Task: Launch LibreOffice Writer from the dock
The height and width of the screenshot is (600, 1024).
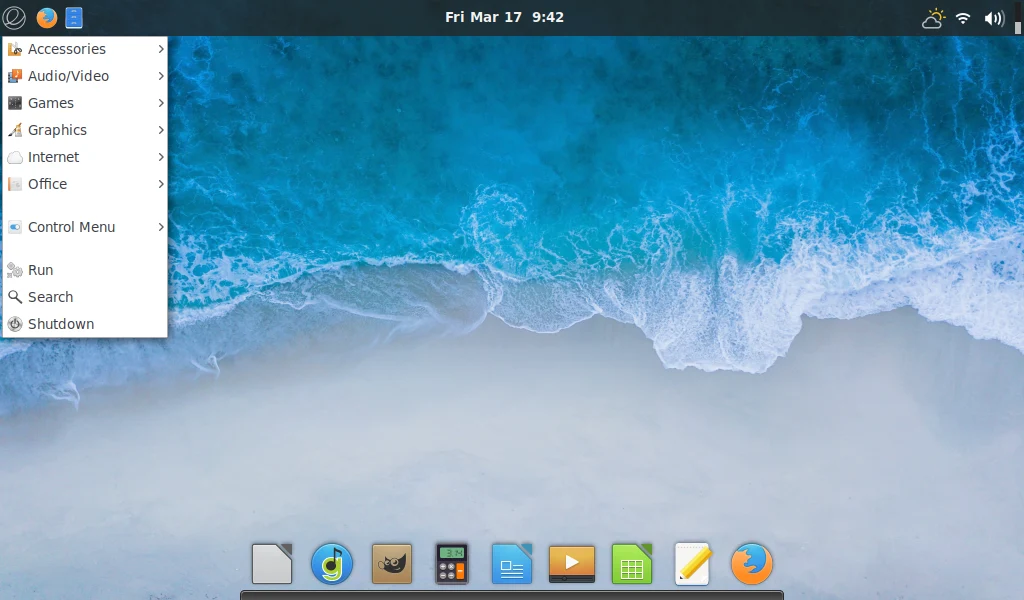Action: tap(271, 563)
